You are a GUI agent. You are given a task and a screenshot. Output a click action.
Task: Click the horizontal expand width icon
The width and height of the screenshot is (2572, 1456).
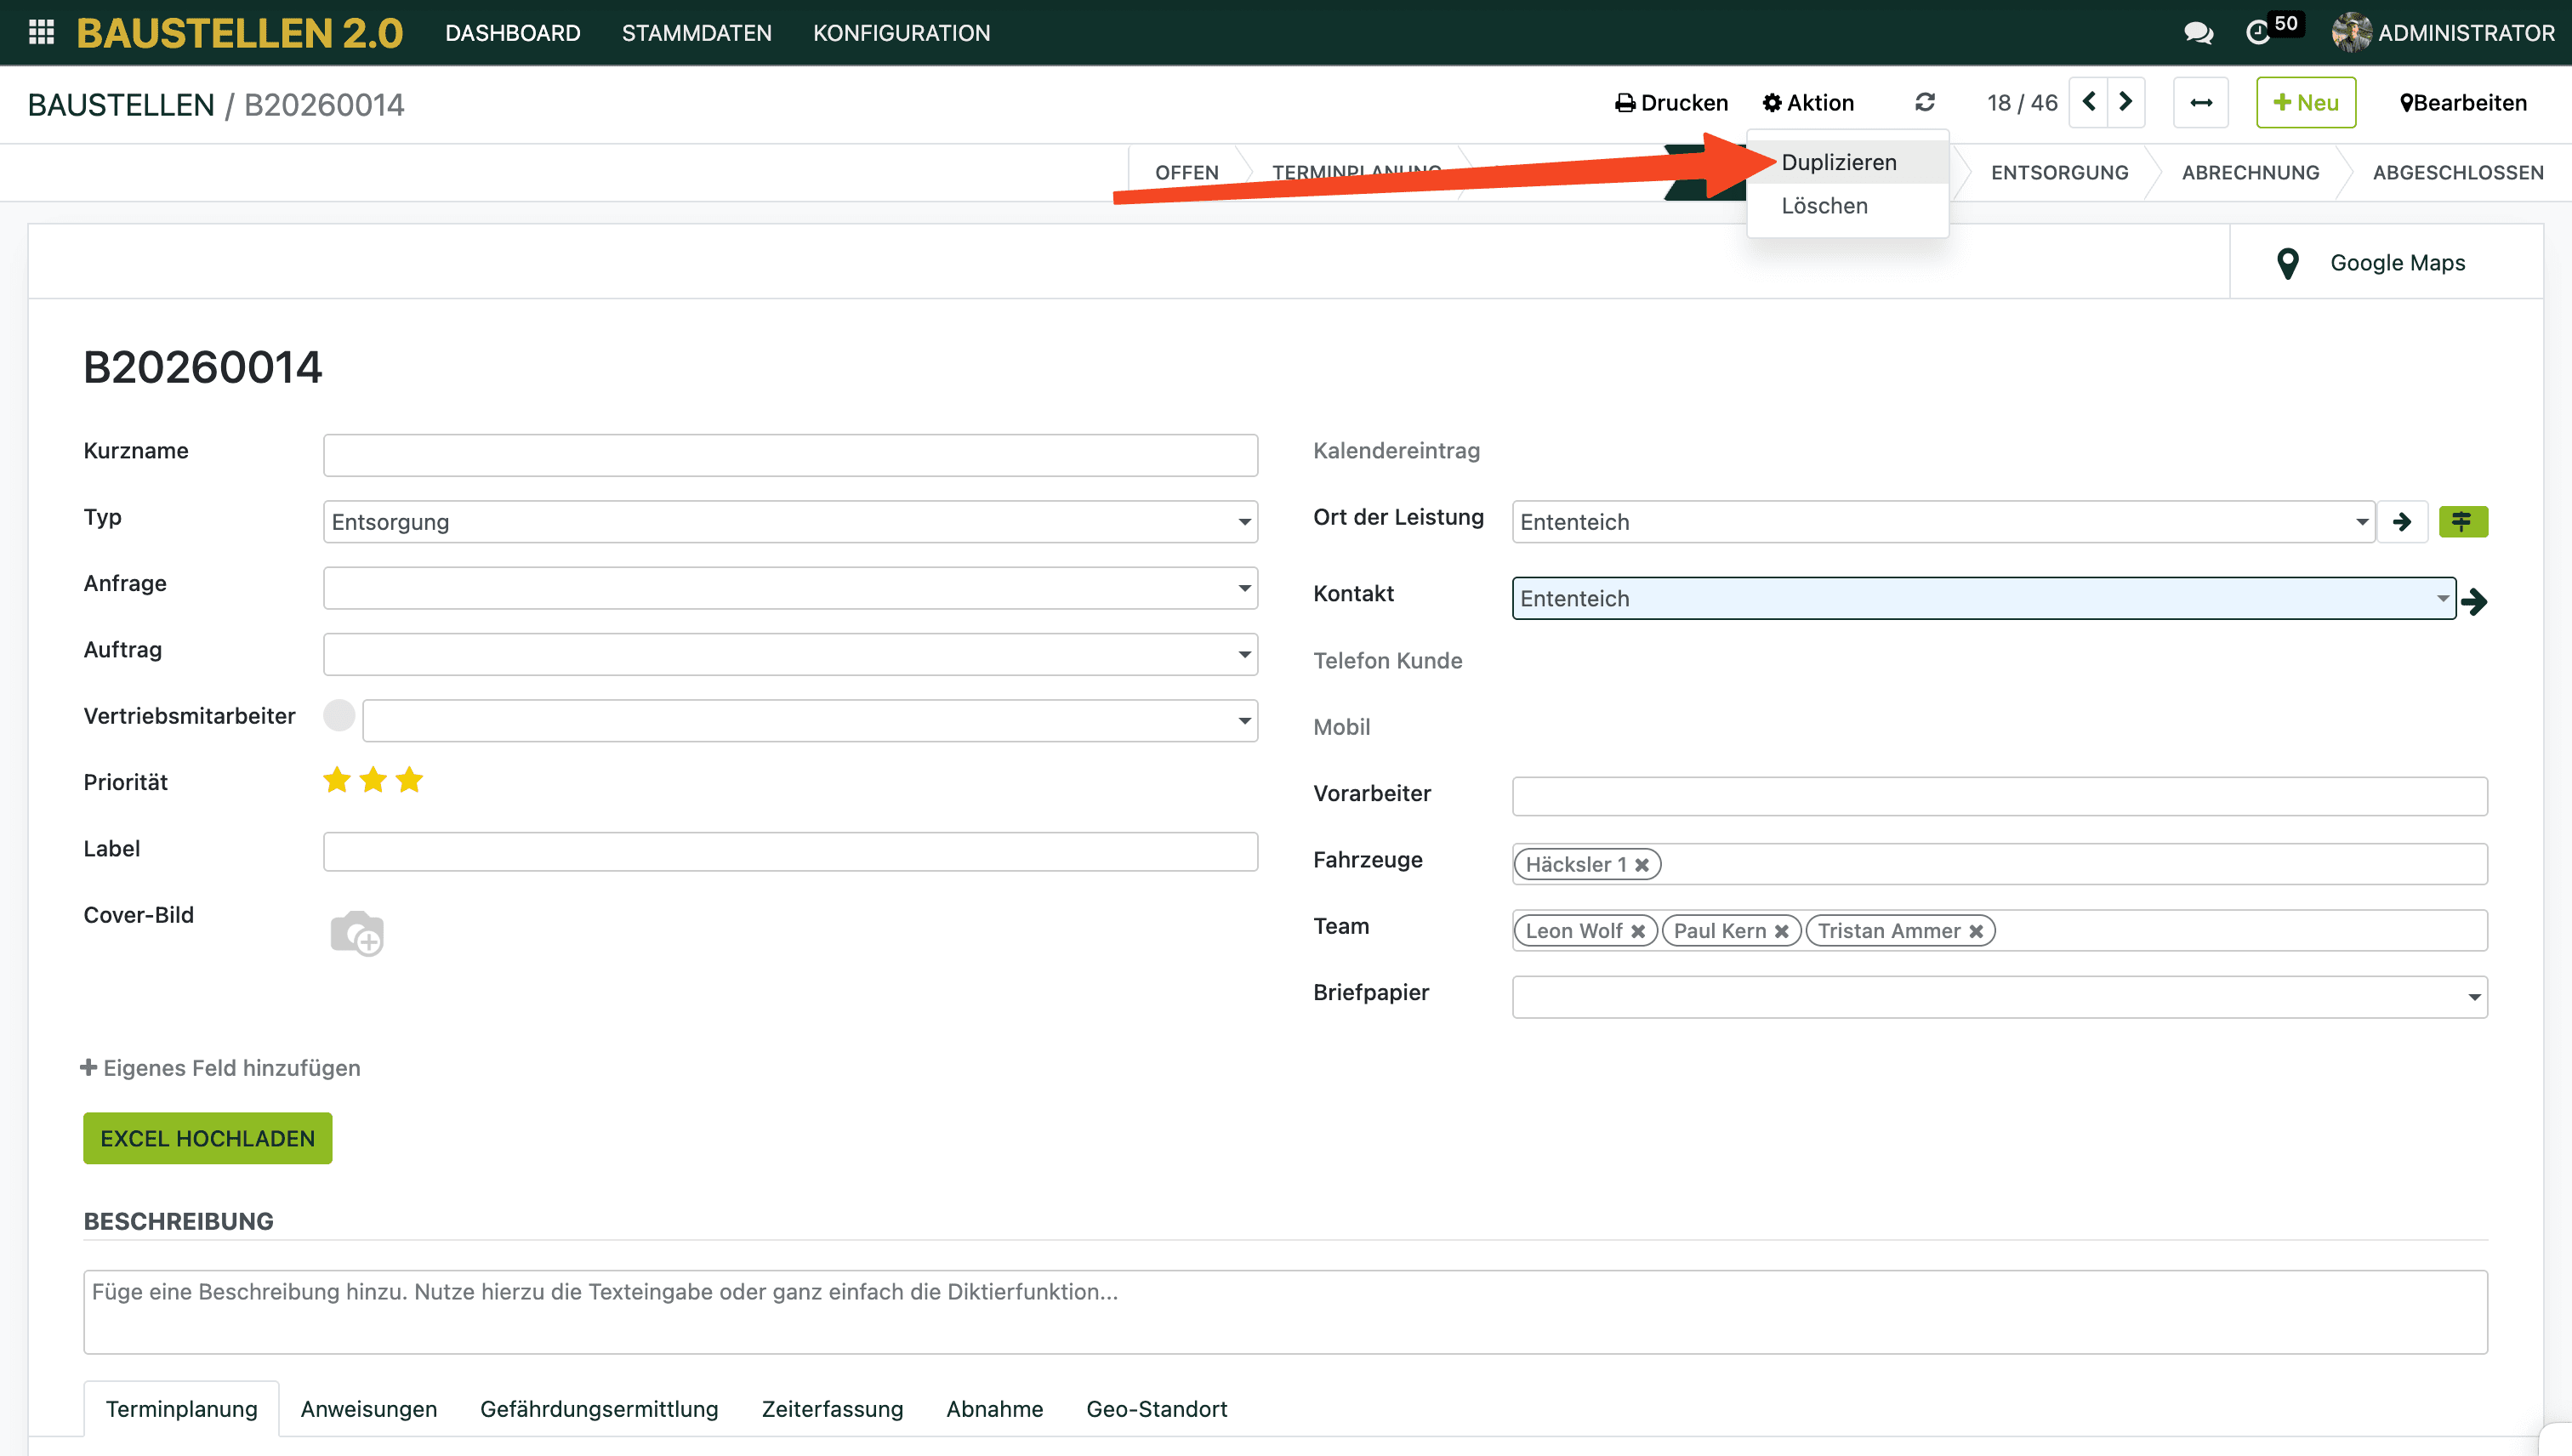pyautogui.click(x=2201, y=103)
